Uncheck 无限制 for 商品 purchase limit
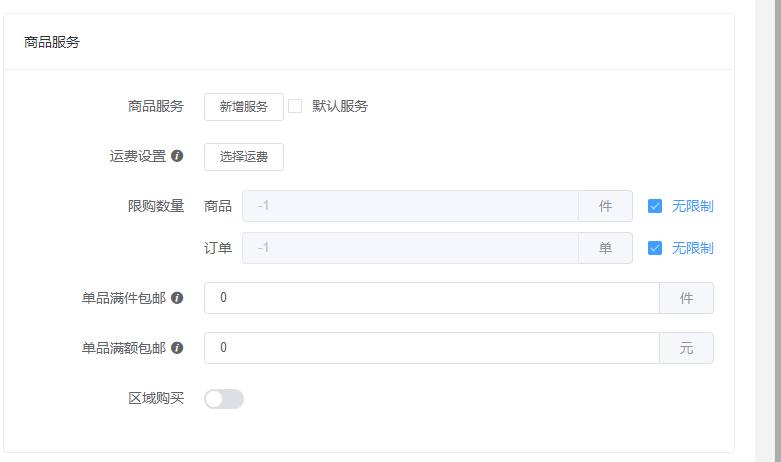The height and width of the screenshot is (462, 781). tap(655, 206)
